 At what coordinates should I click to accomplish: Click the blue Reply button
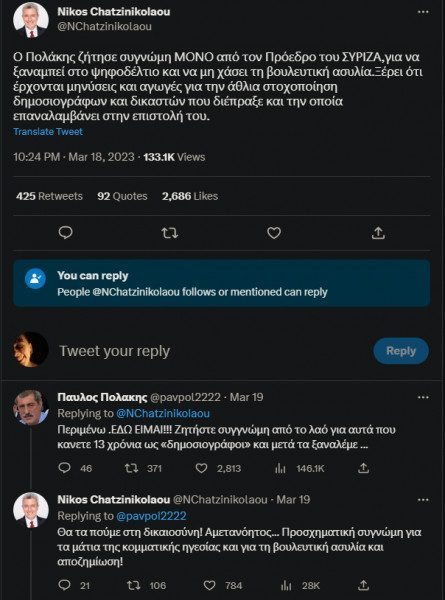(x=401, y=351)
